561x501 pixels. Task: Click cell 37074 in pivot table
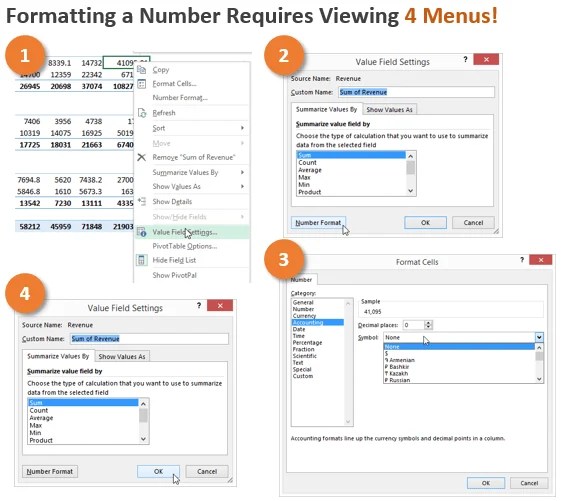[x=91, y=87]
